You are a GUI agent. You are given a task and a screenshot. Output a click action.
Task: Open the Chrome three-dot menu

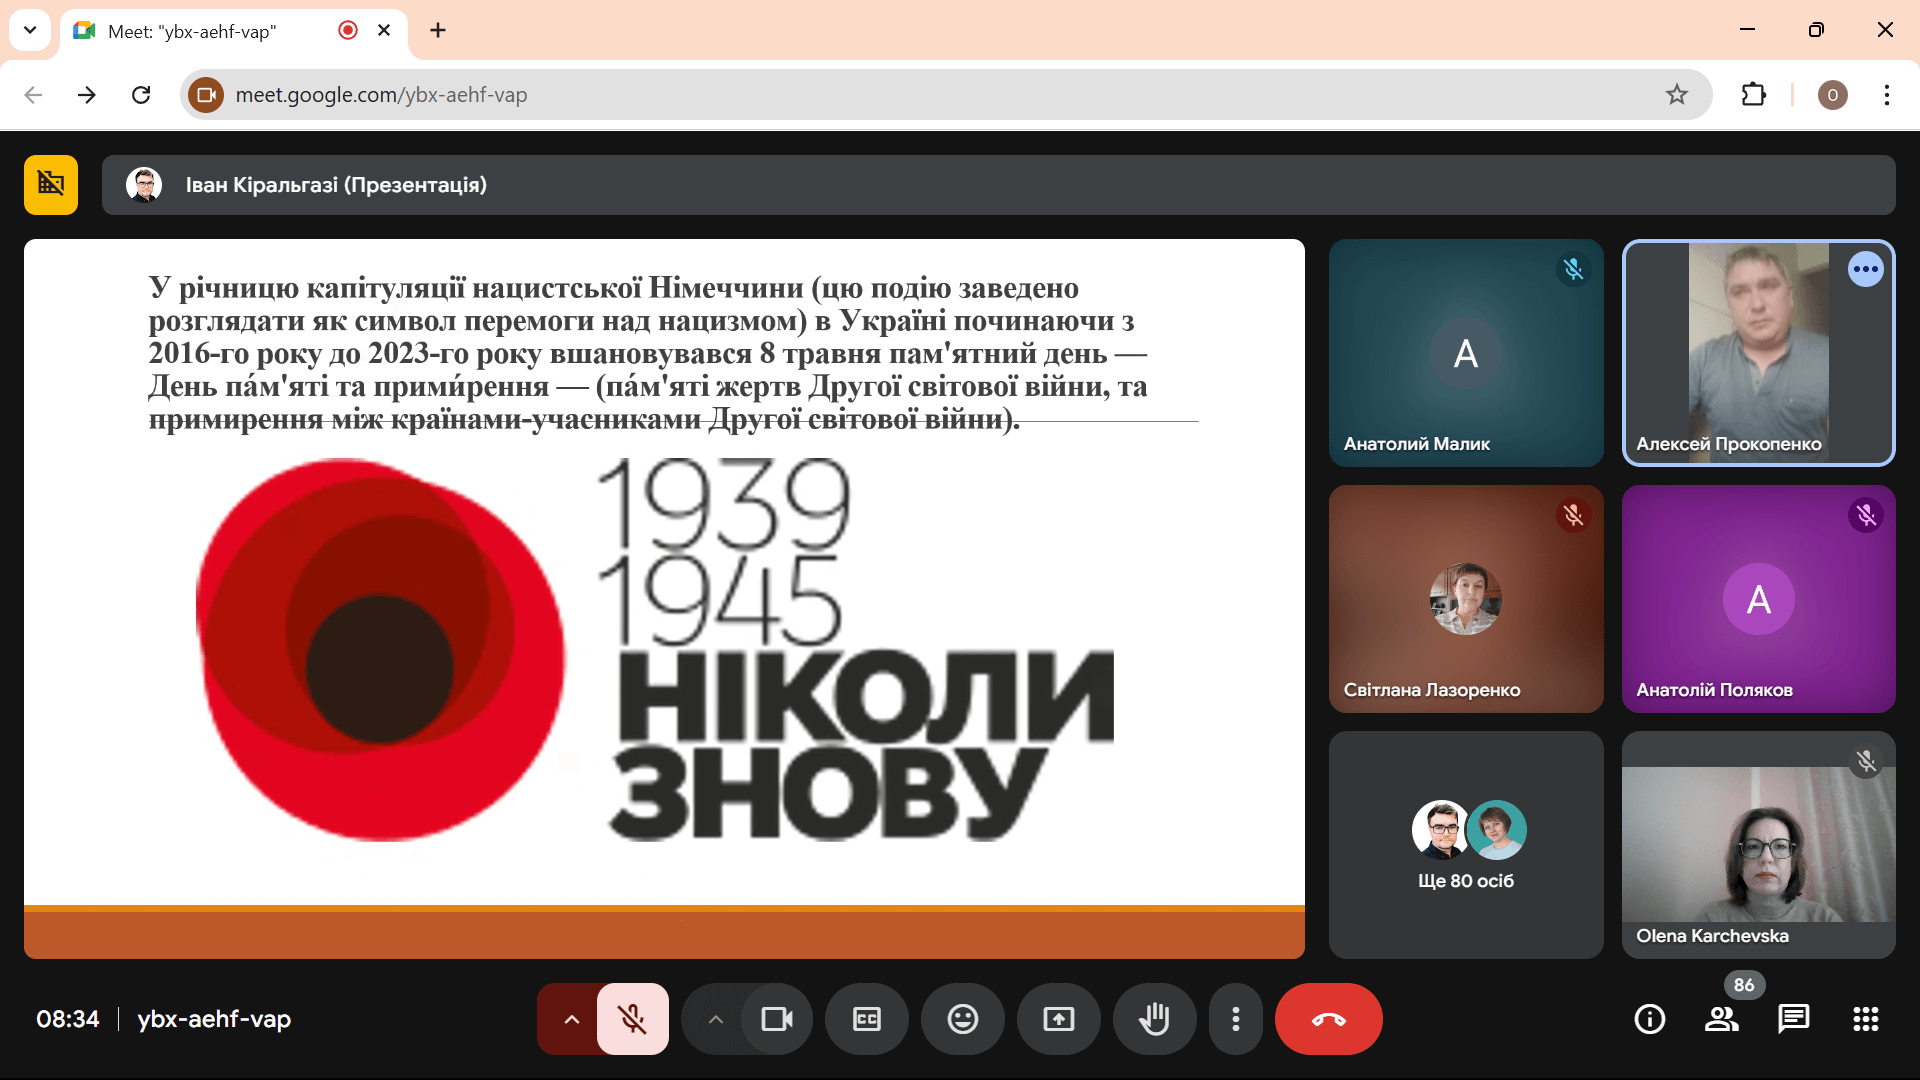1887,95
